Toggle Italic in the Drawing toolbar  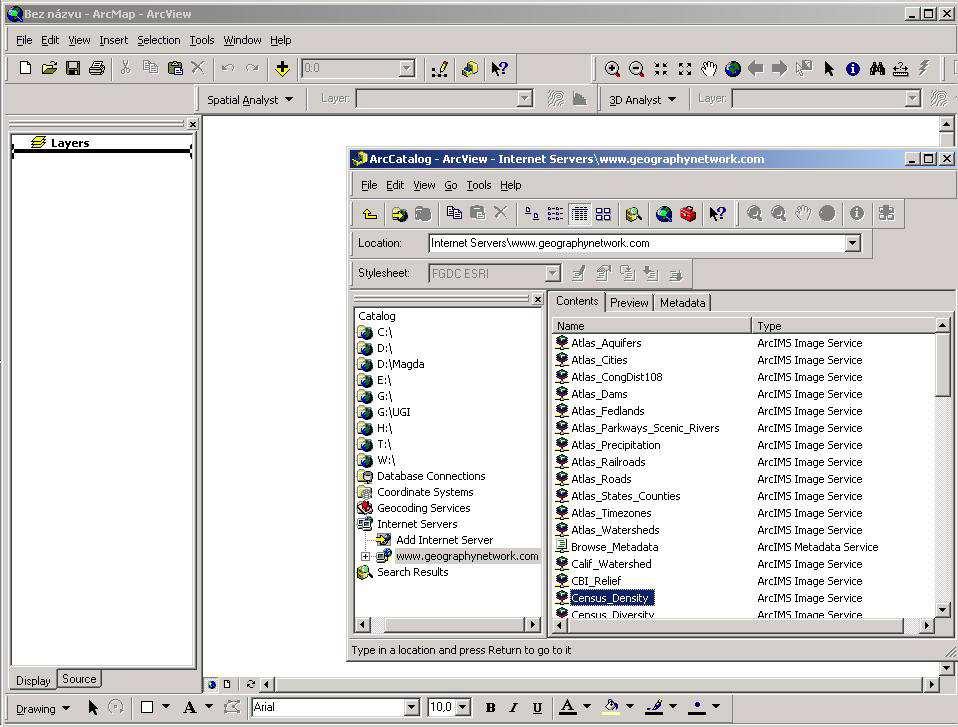[513, 707]
